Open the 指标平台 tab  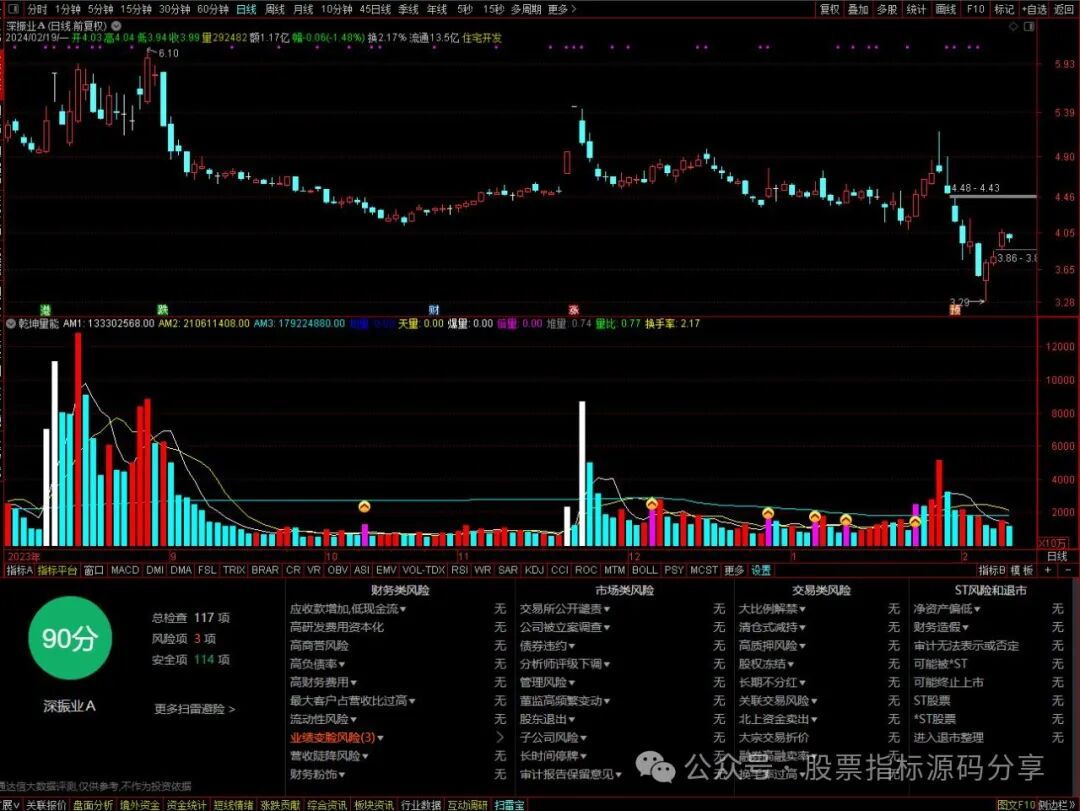click(x=57, y=570)
